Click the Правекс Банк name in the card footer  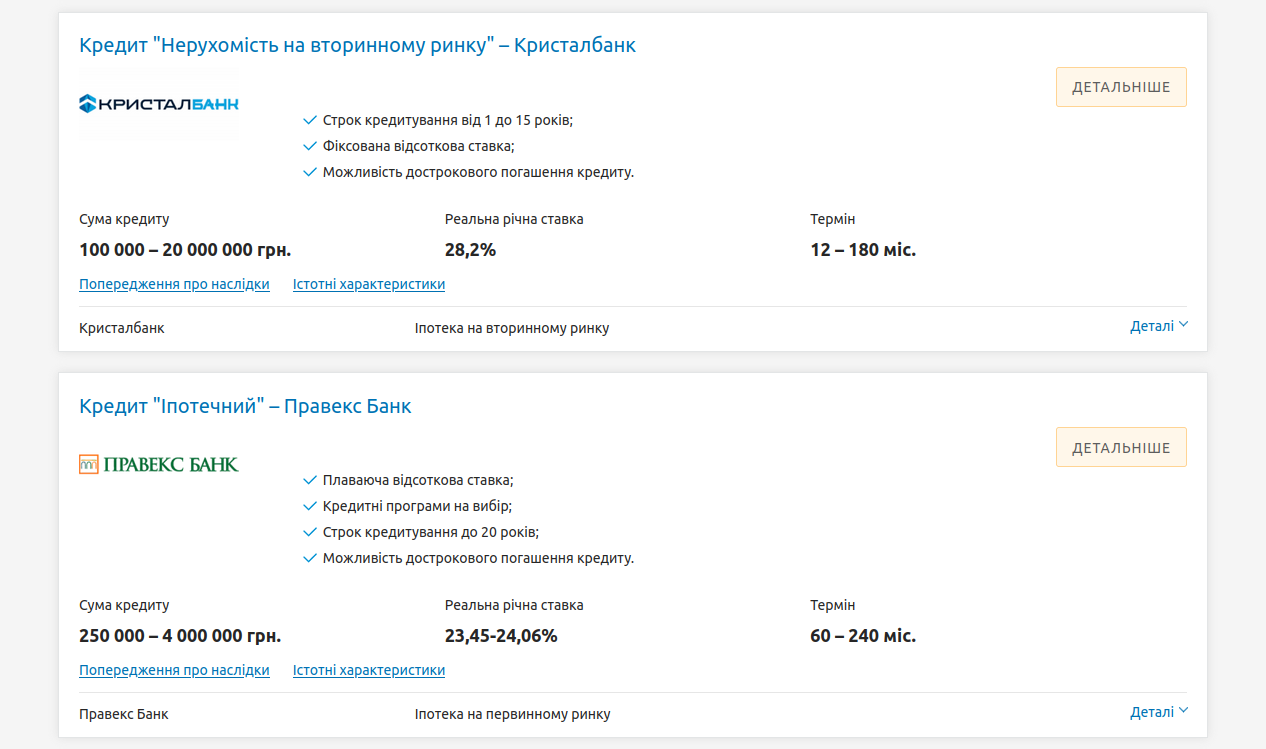tap(124, 714)
